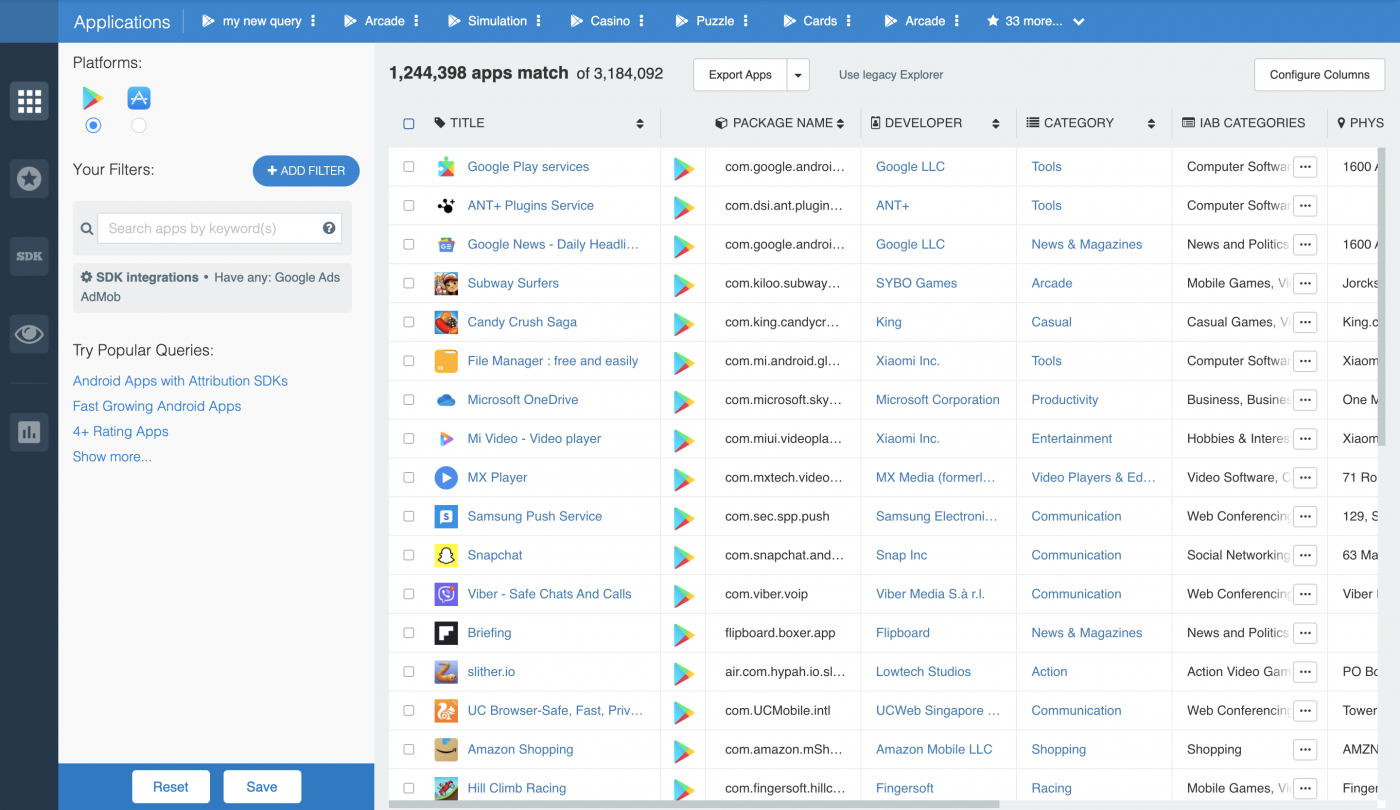Click the Subway Surfers app icon

pyautogui.click(x=446, y=283)
